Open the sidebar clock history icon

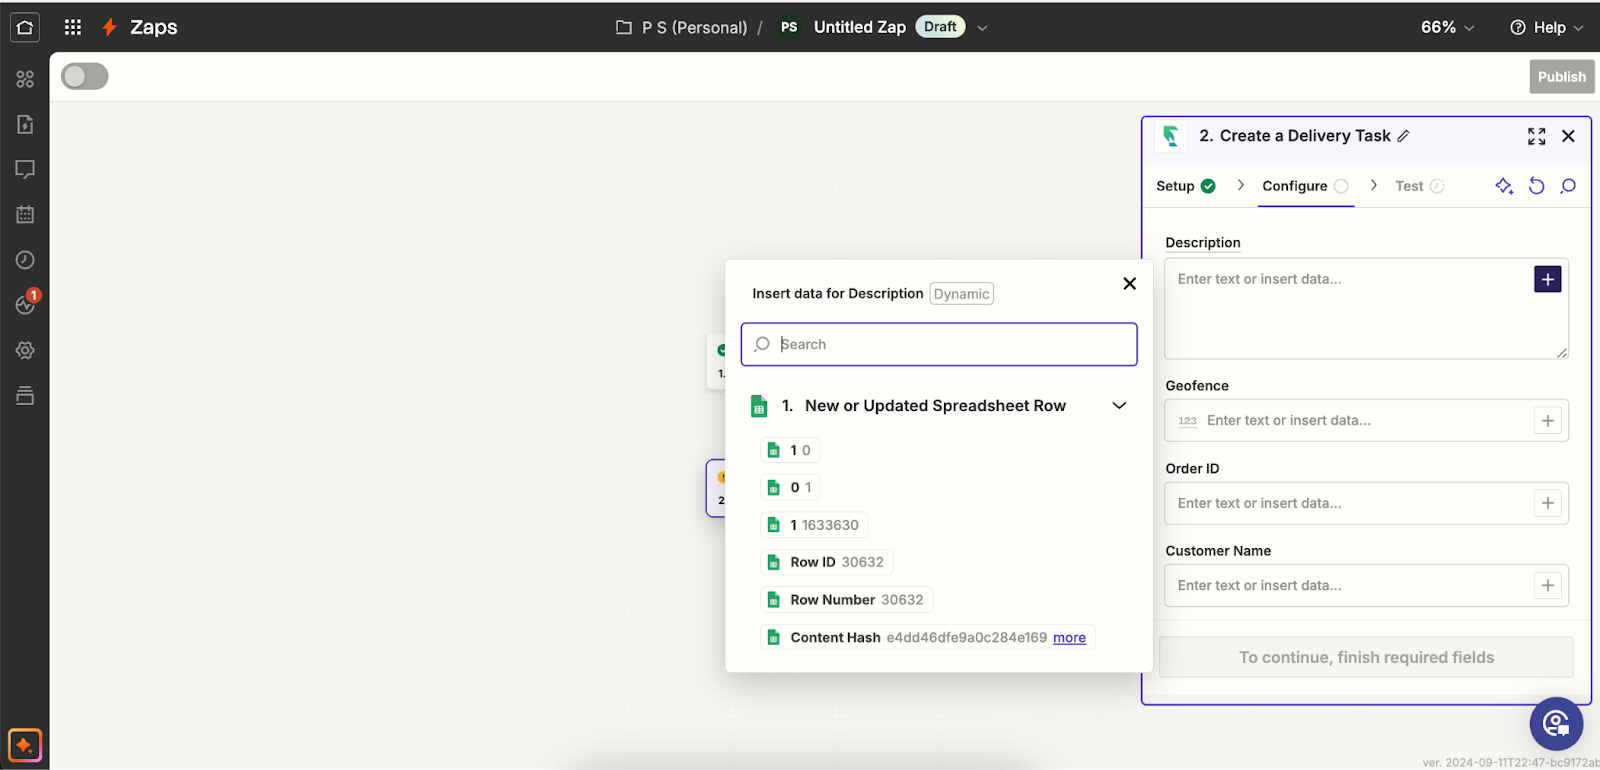(x=25, y=260)
